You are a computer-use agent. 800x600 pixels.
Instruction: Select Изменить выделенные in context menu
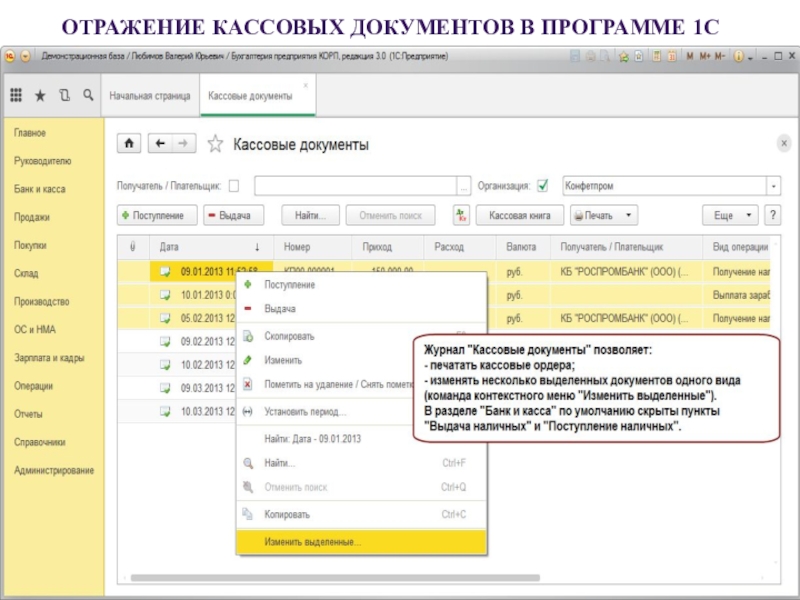click(313, 542)
